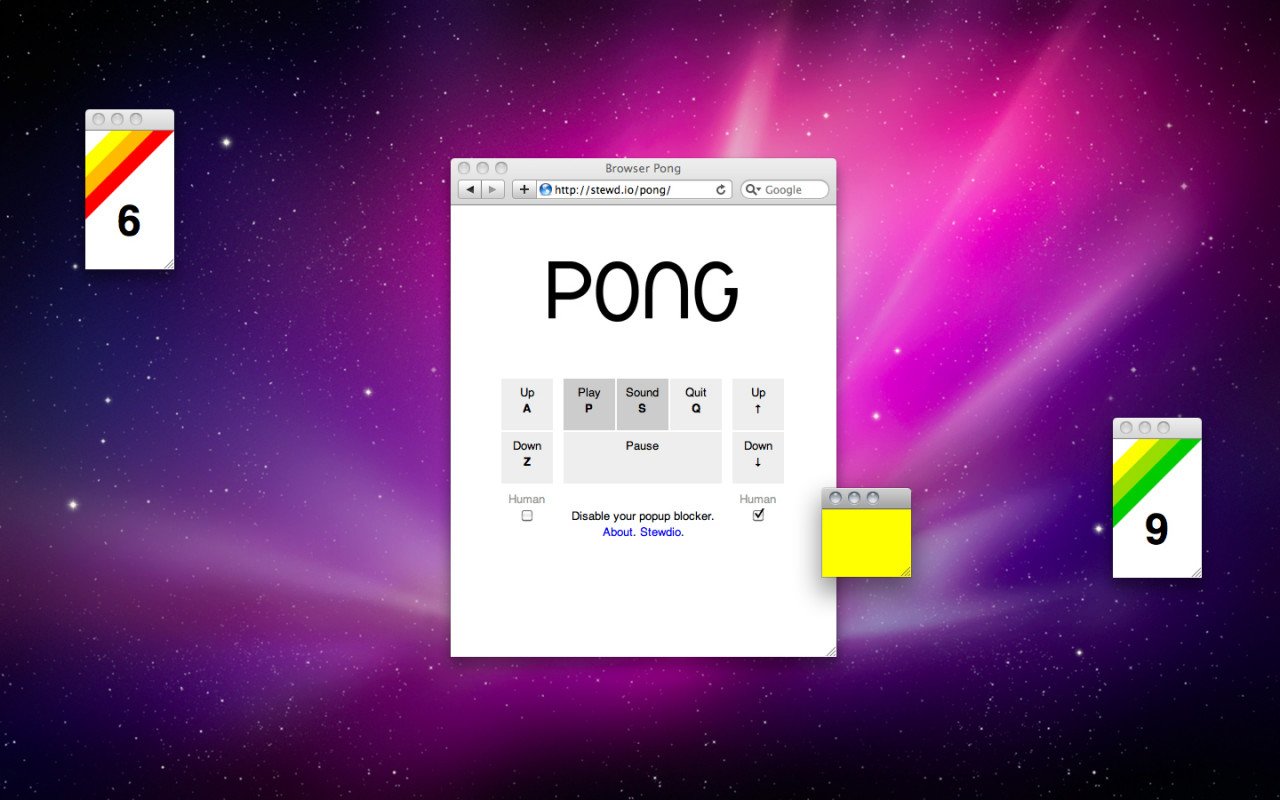The width and height of the screenshot is (1280, 800).
Task: Enable the left player's Human checkbox
Action: tap(527, 516)
